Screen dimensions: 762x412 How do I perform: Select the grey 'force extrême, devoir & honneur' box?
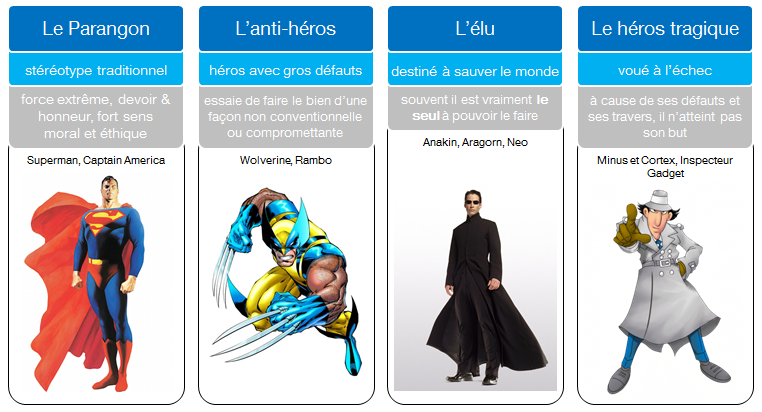point(96,117)
